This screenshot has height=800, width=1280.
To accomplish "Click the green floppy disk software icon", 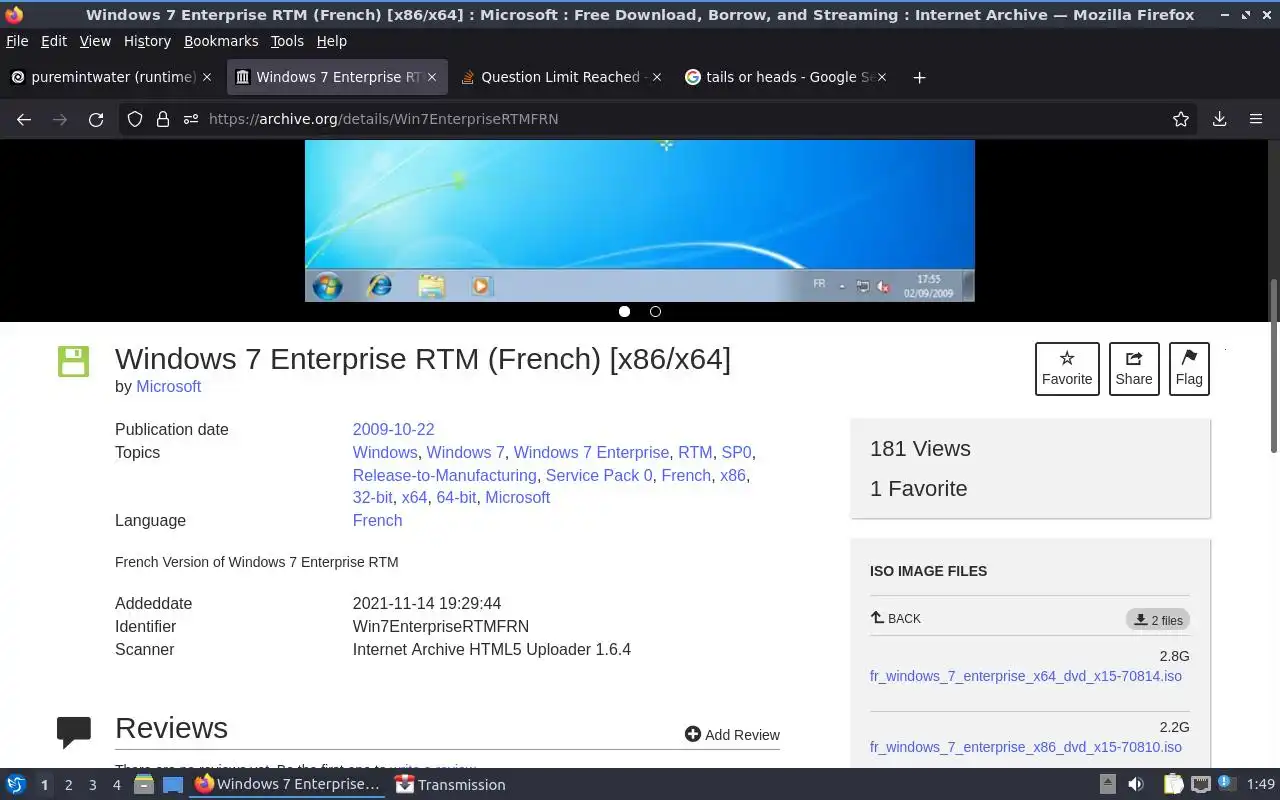I will (74, 361).
